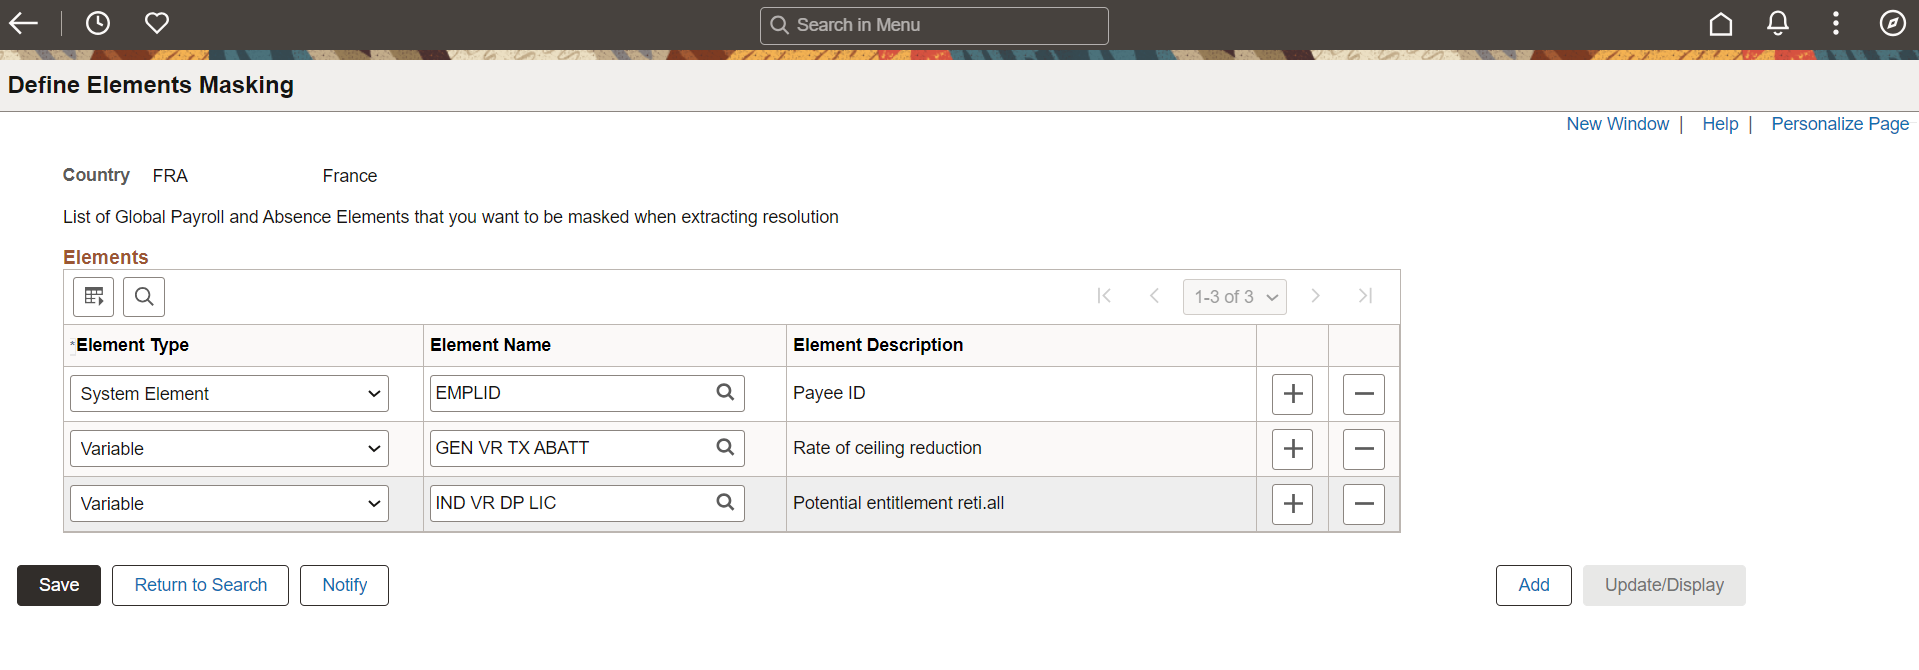Go to Home icon
The height and width of the screenshot is (670, 1919).
pyautogui.click(x=1720, y=23)
